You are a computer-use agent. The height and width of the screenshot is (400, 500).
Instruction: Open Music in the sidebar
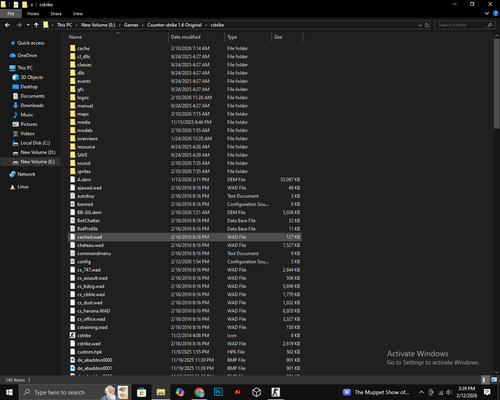pyautogui.click(x=27, y=115)
